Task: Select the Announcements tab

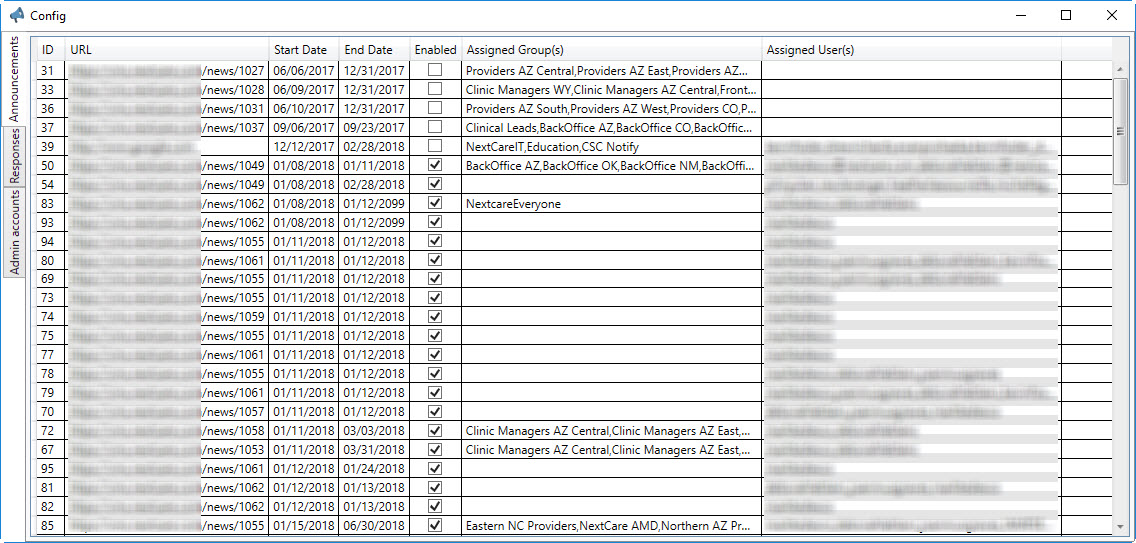Action: click(x=15, y=79)
